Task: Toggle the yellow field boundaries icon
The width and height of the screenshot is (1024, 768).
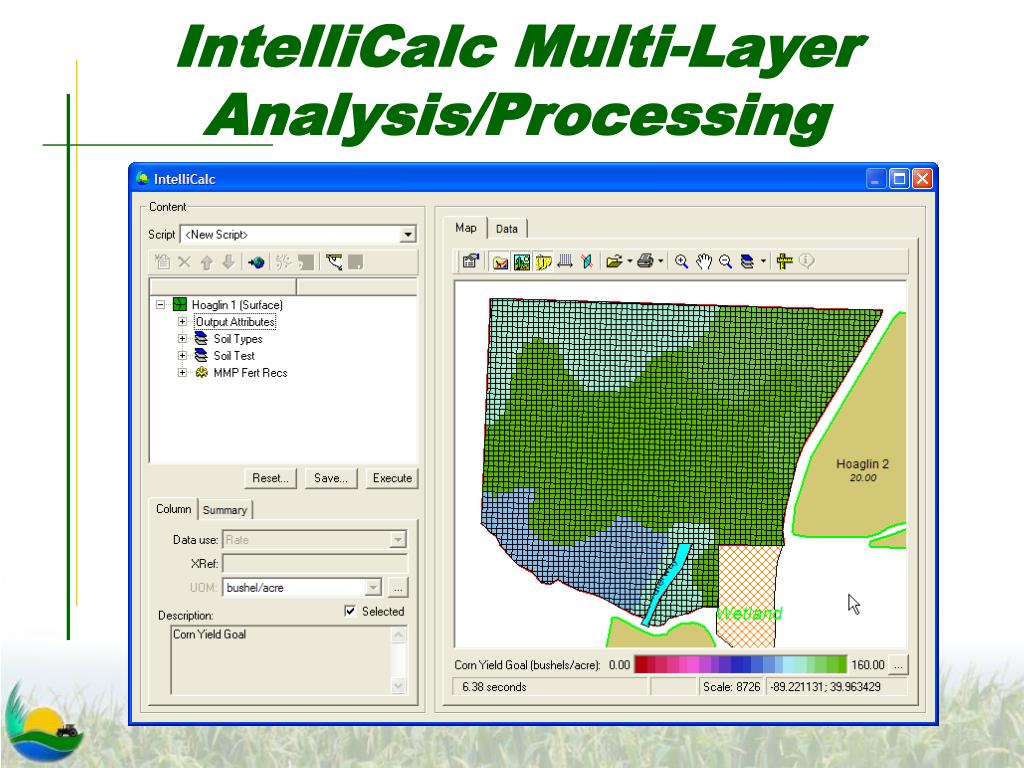Action: coord(543,263)
